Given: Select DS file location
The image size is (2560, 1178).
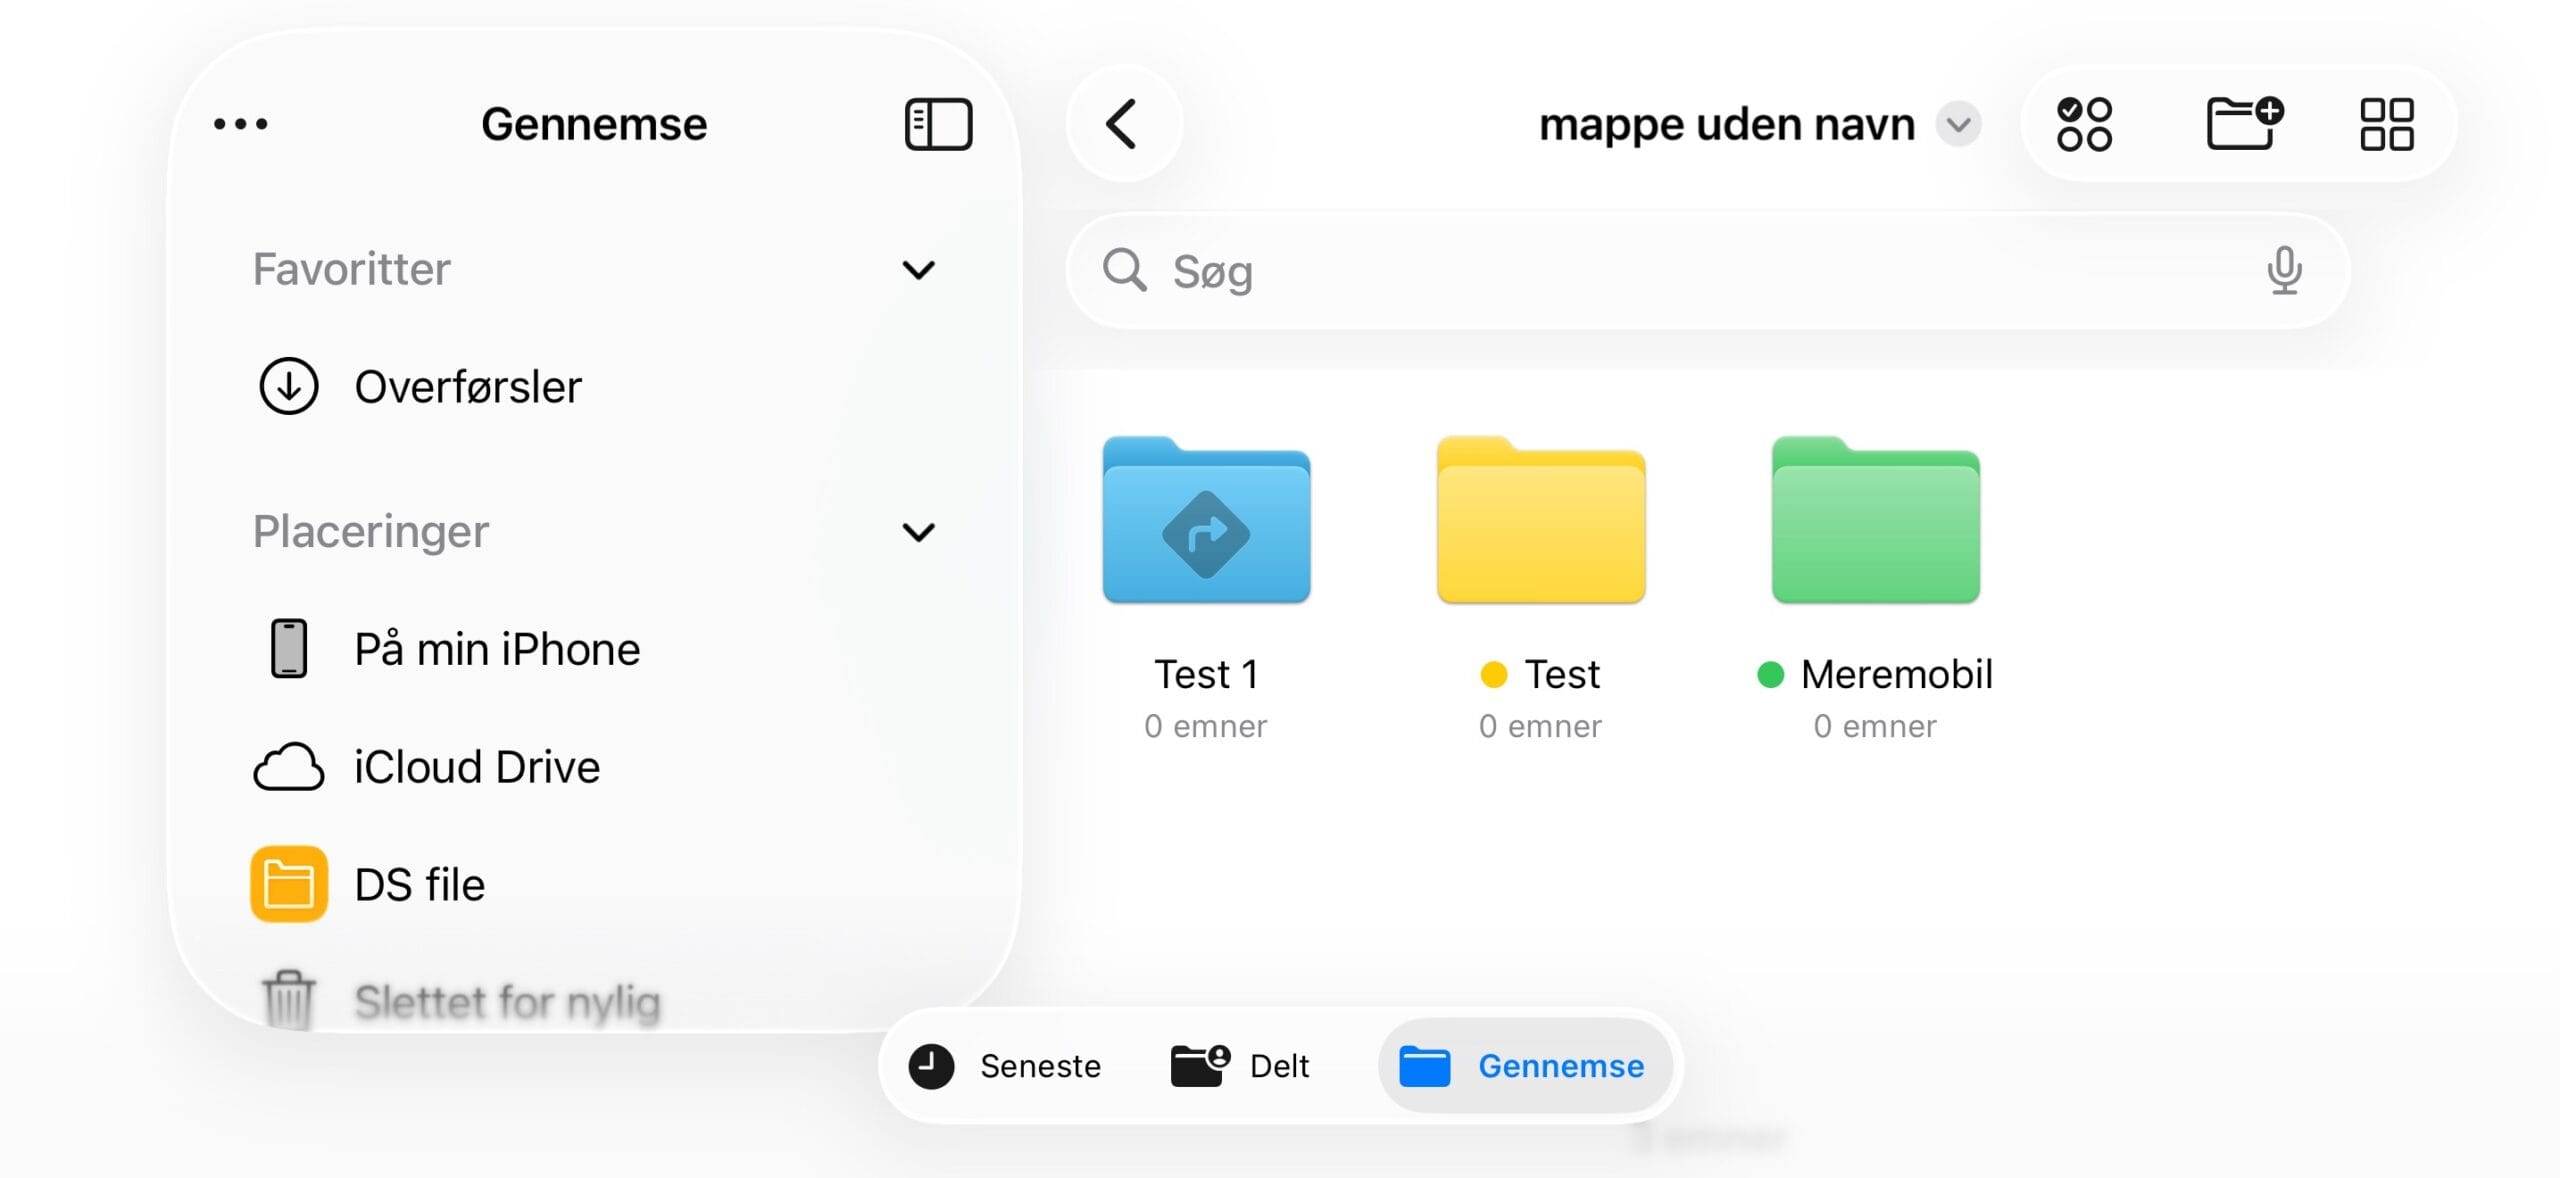Looking at the screenshot, I should [x=596, y=884].
